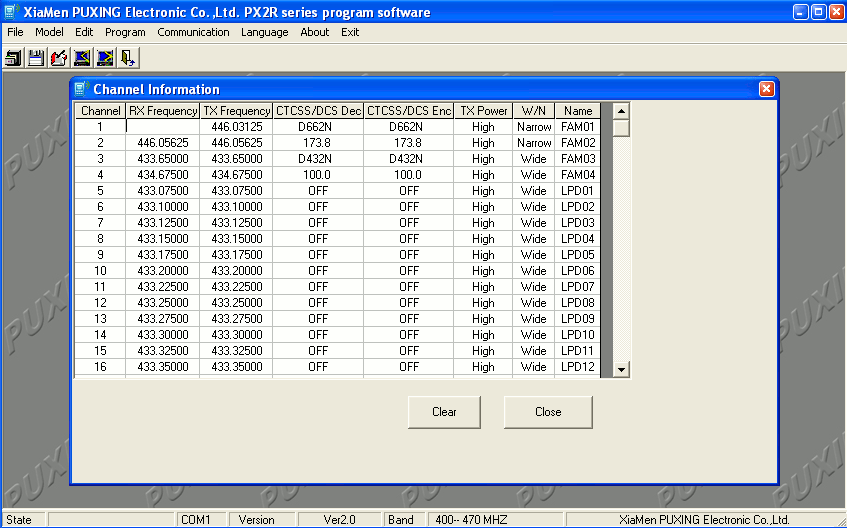Screen dimensions: 847x528
Task: Select TX Frequency 433.12500 in channel 7
Action: pyautogui.click(x=237, y=223)
